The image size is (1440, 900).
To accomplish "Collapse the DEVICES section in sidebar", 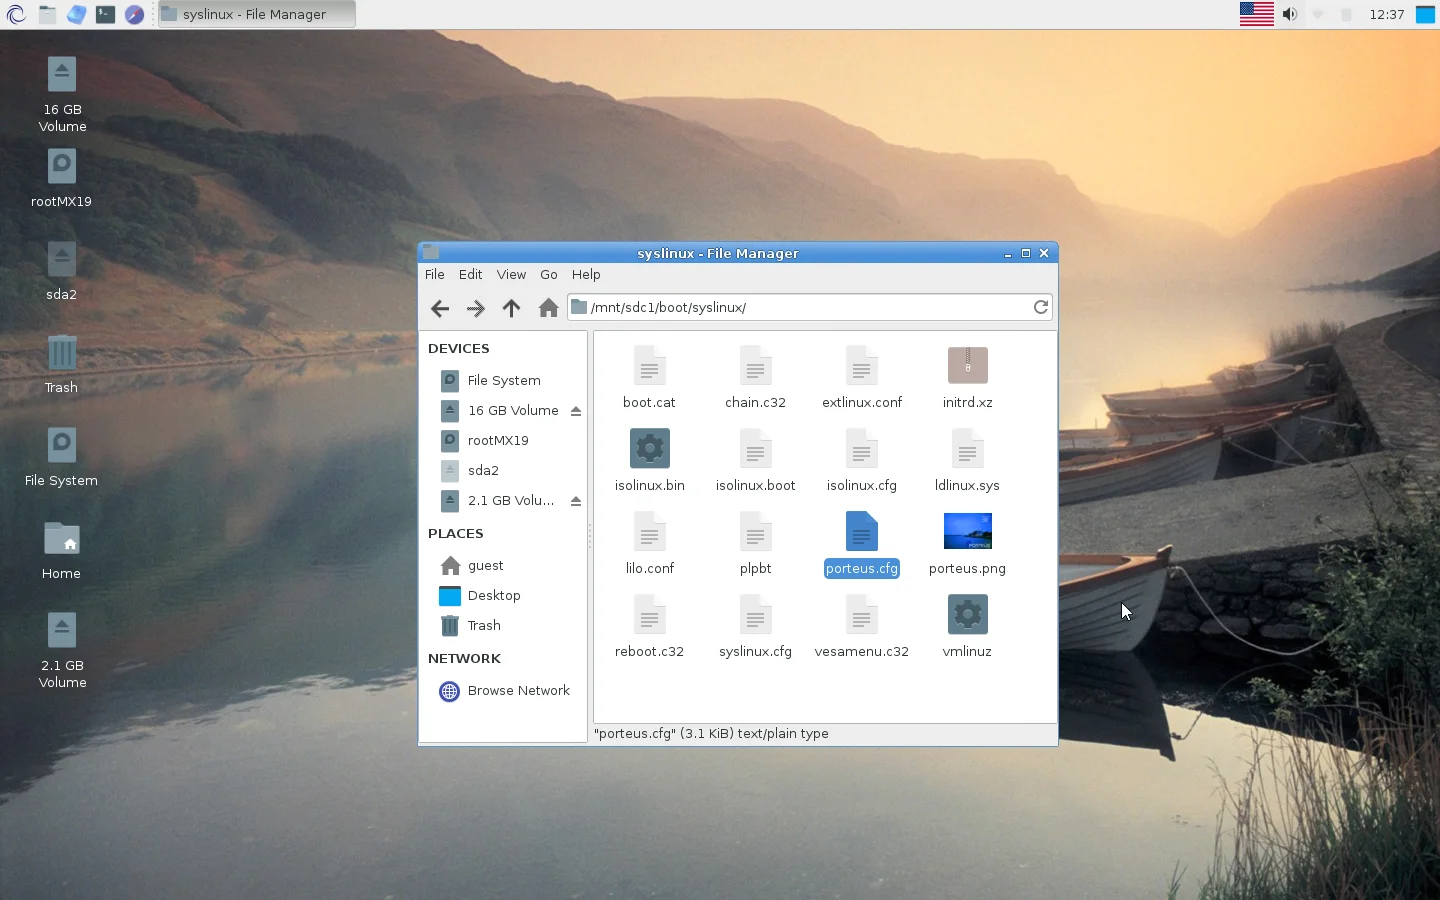I will tap(458, 348).
